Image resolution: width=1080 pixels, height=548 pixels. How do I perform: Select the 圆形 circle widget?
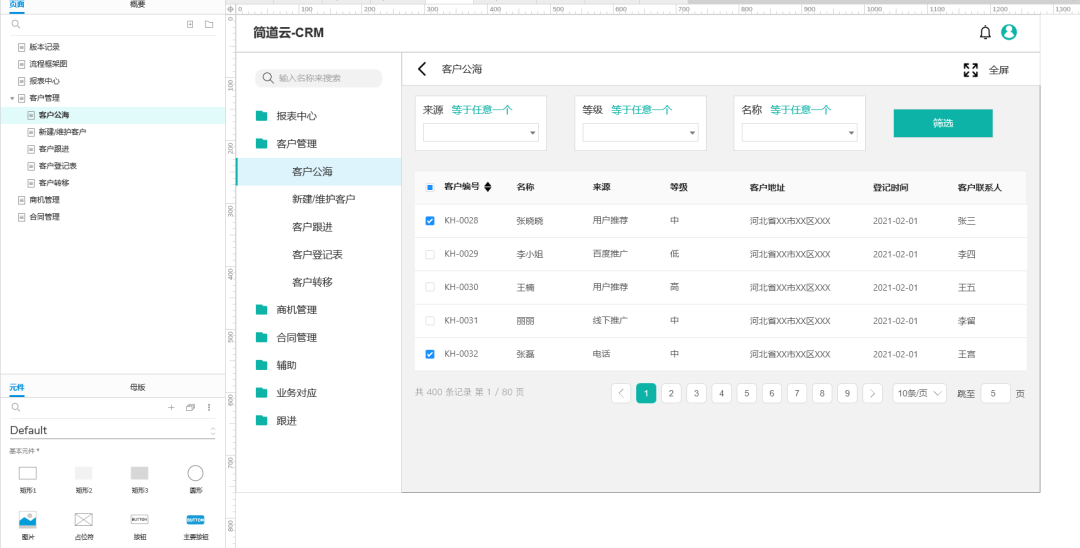pyautogui.click(x=195, y=473)
